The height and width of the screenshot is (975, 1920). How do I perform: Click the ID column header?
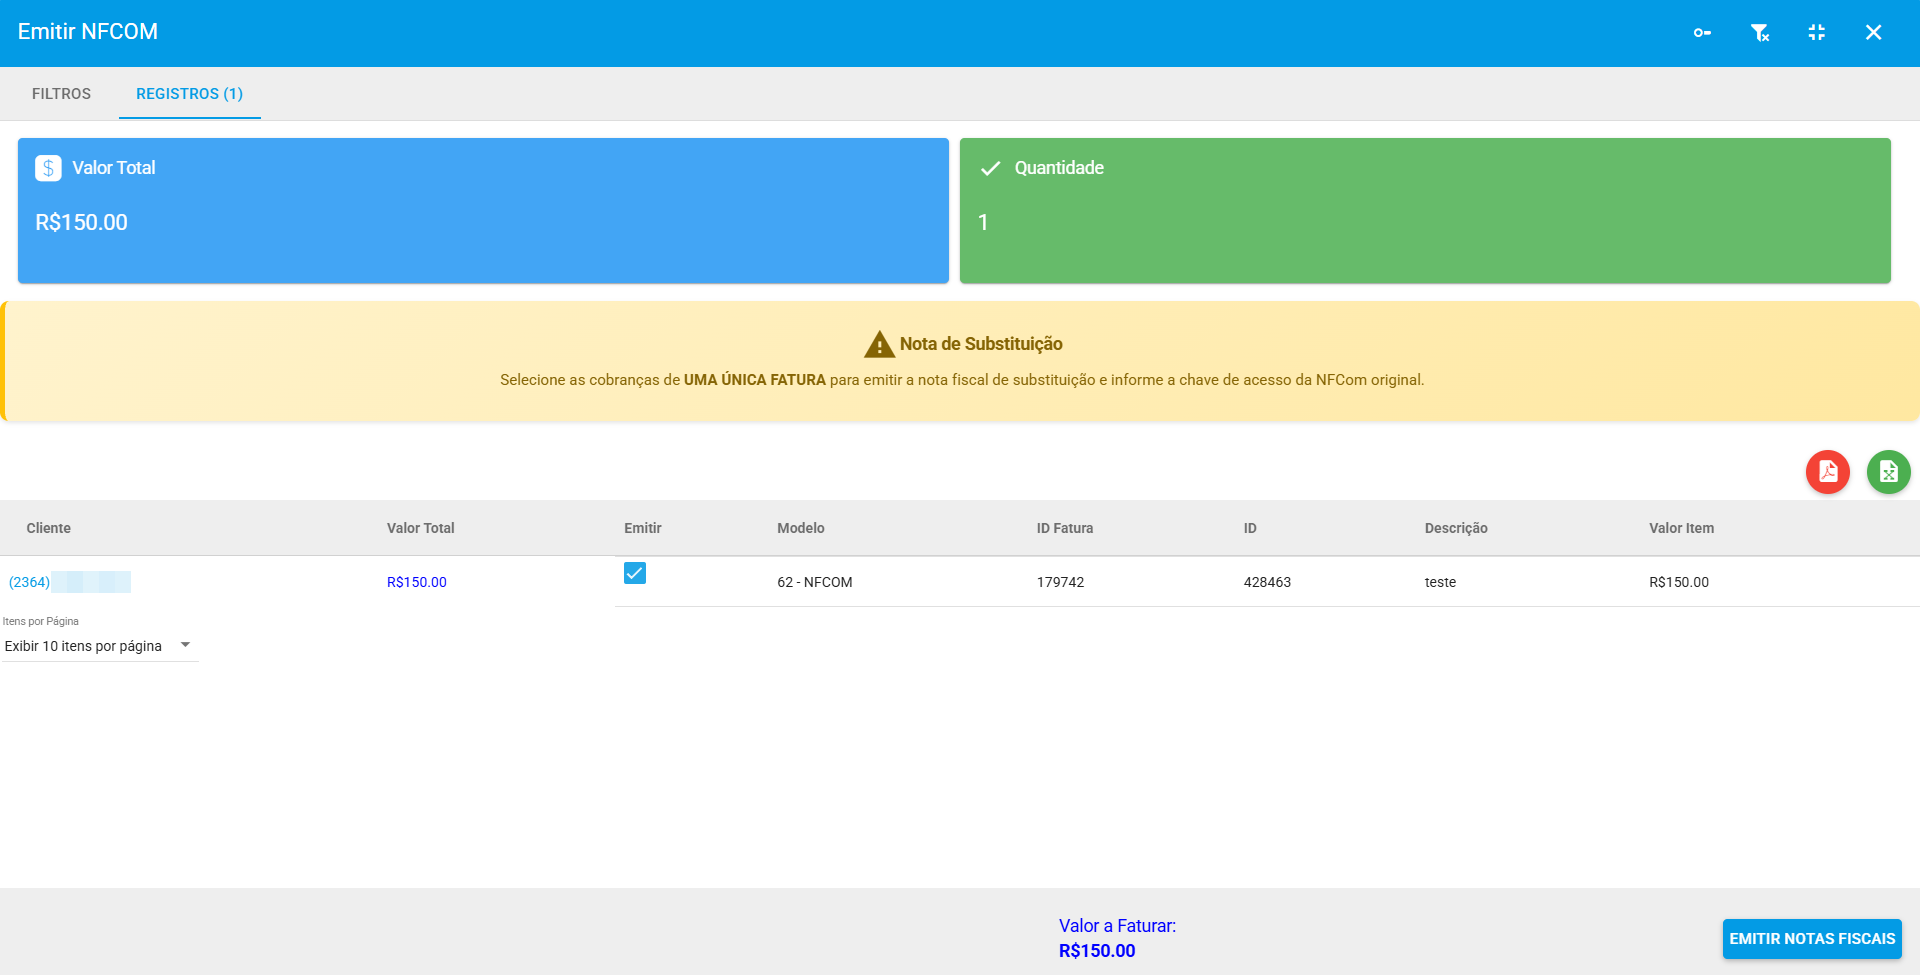coord(1250,528)
